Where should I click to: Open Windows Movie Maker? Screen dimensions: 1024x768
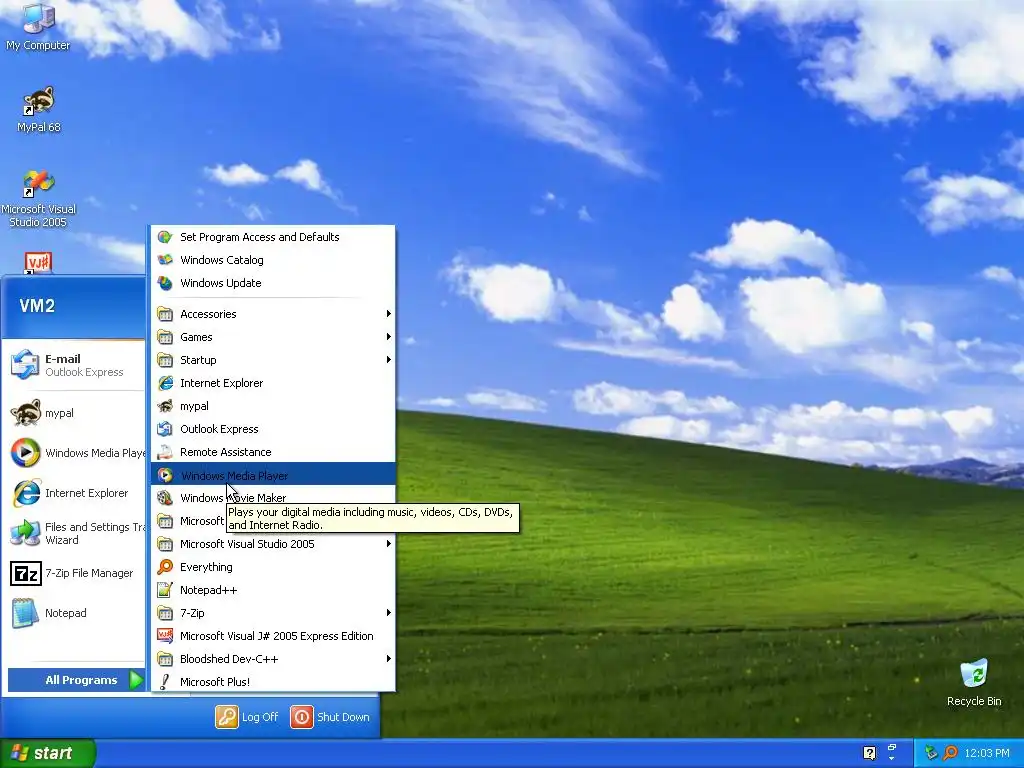click(273, 498)
